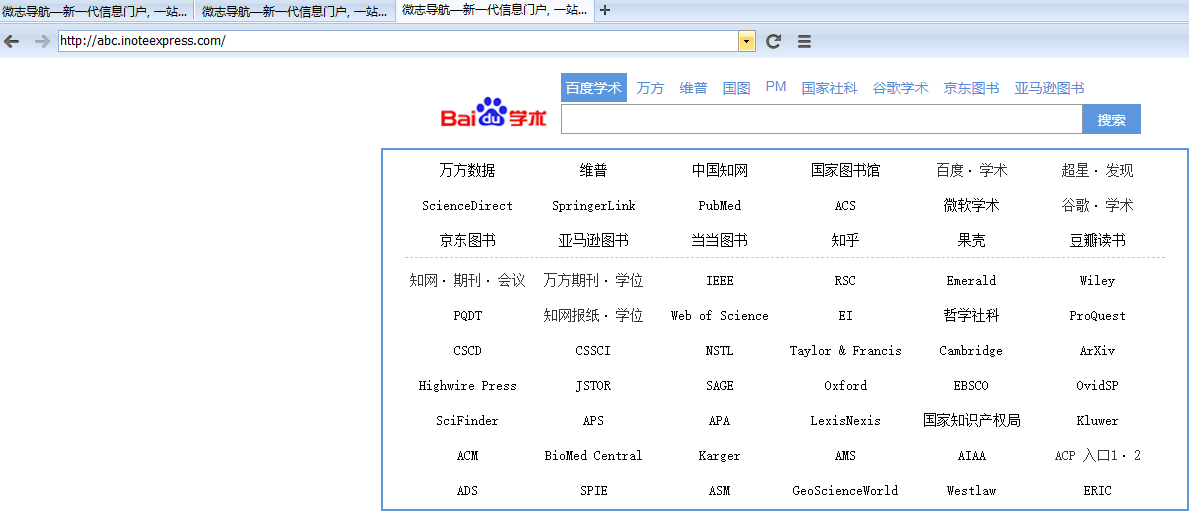Open the SpringerLink link
Image resolution: width=1189 pixels, height=518 pixels.
tap(594, 206)
